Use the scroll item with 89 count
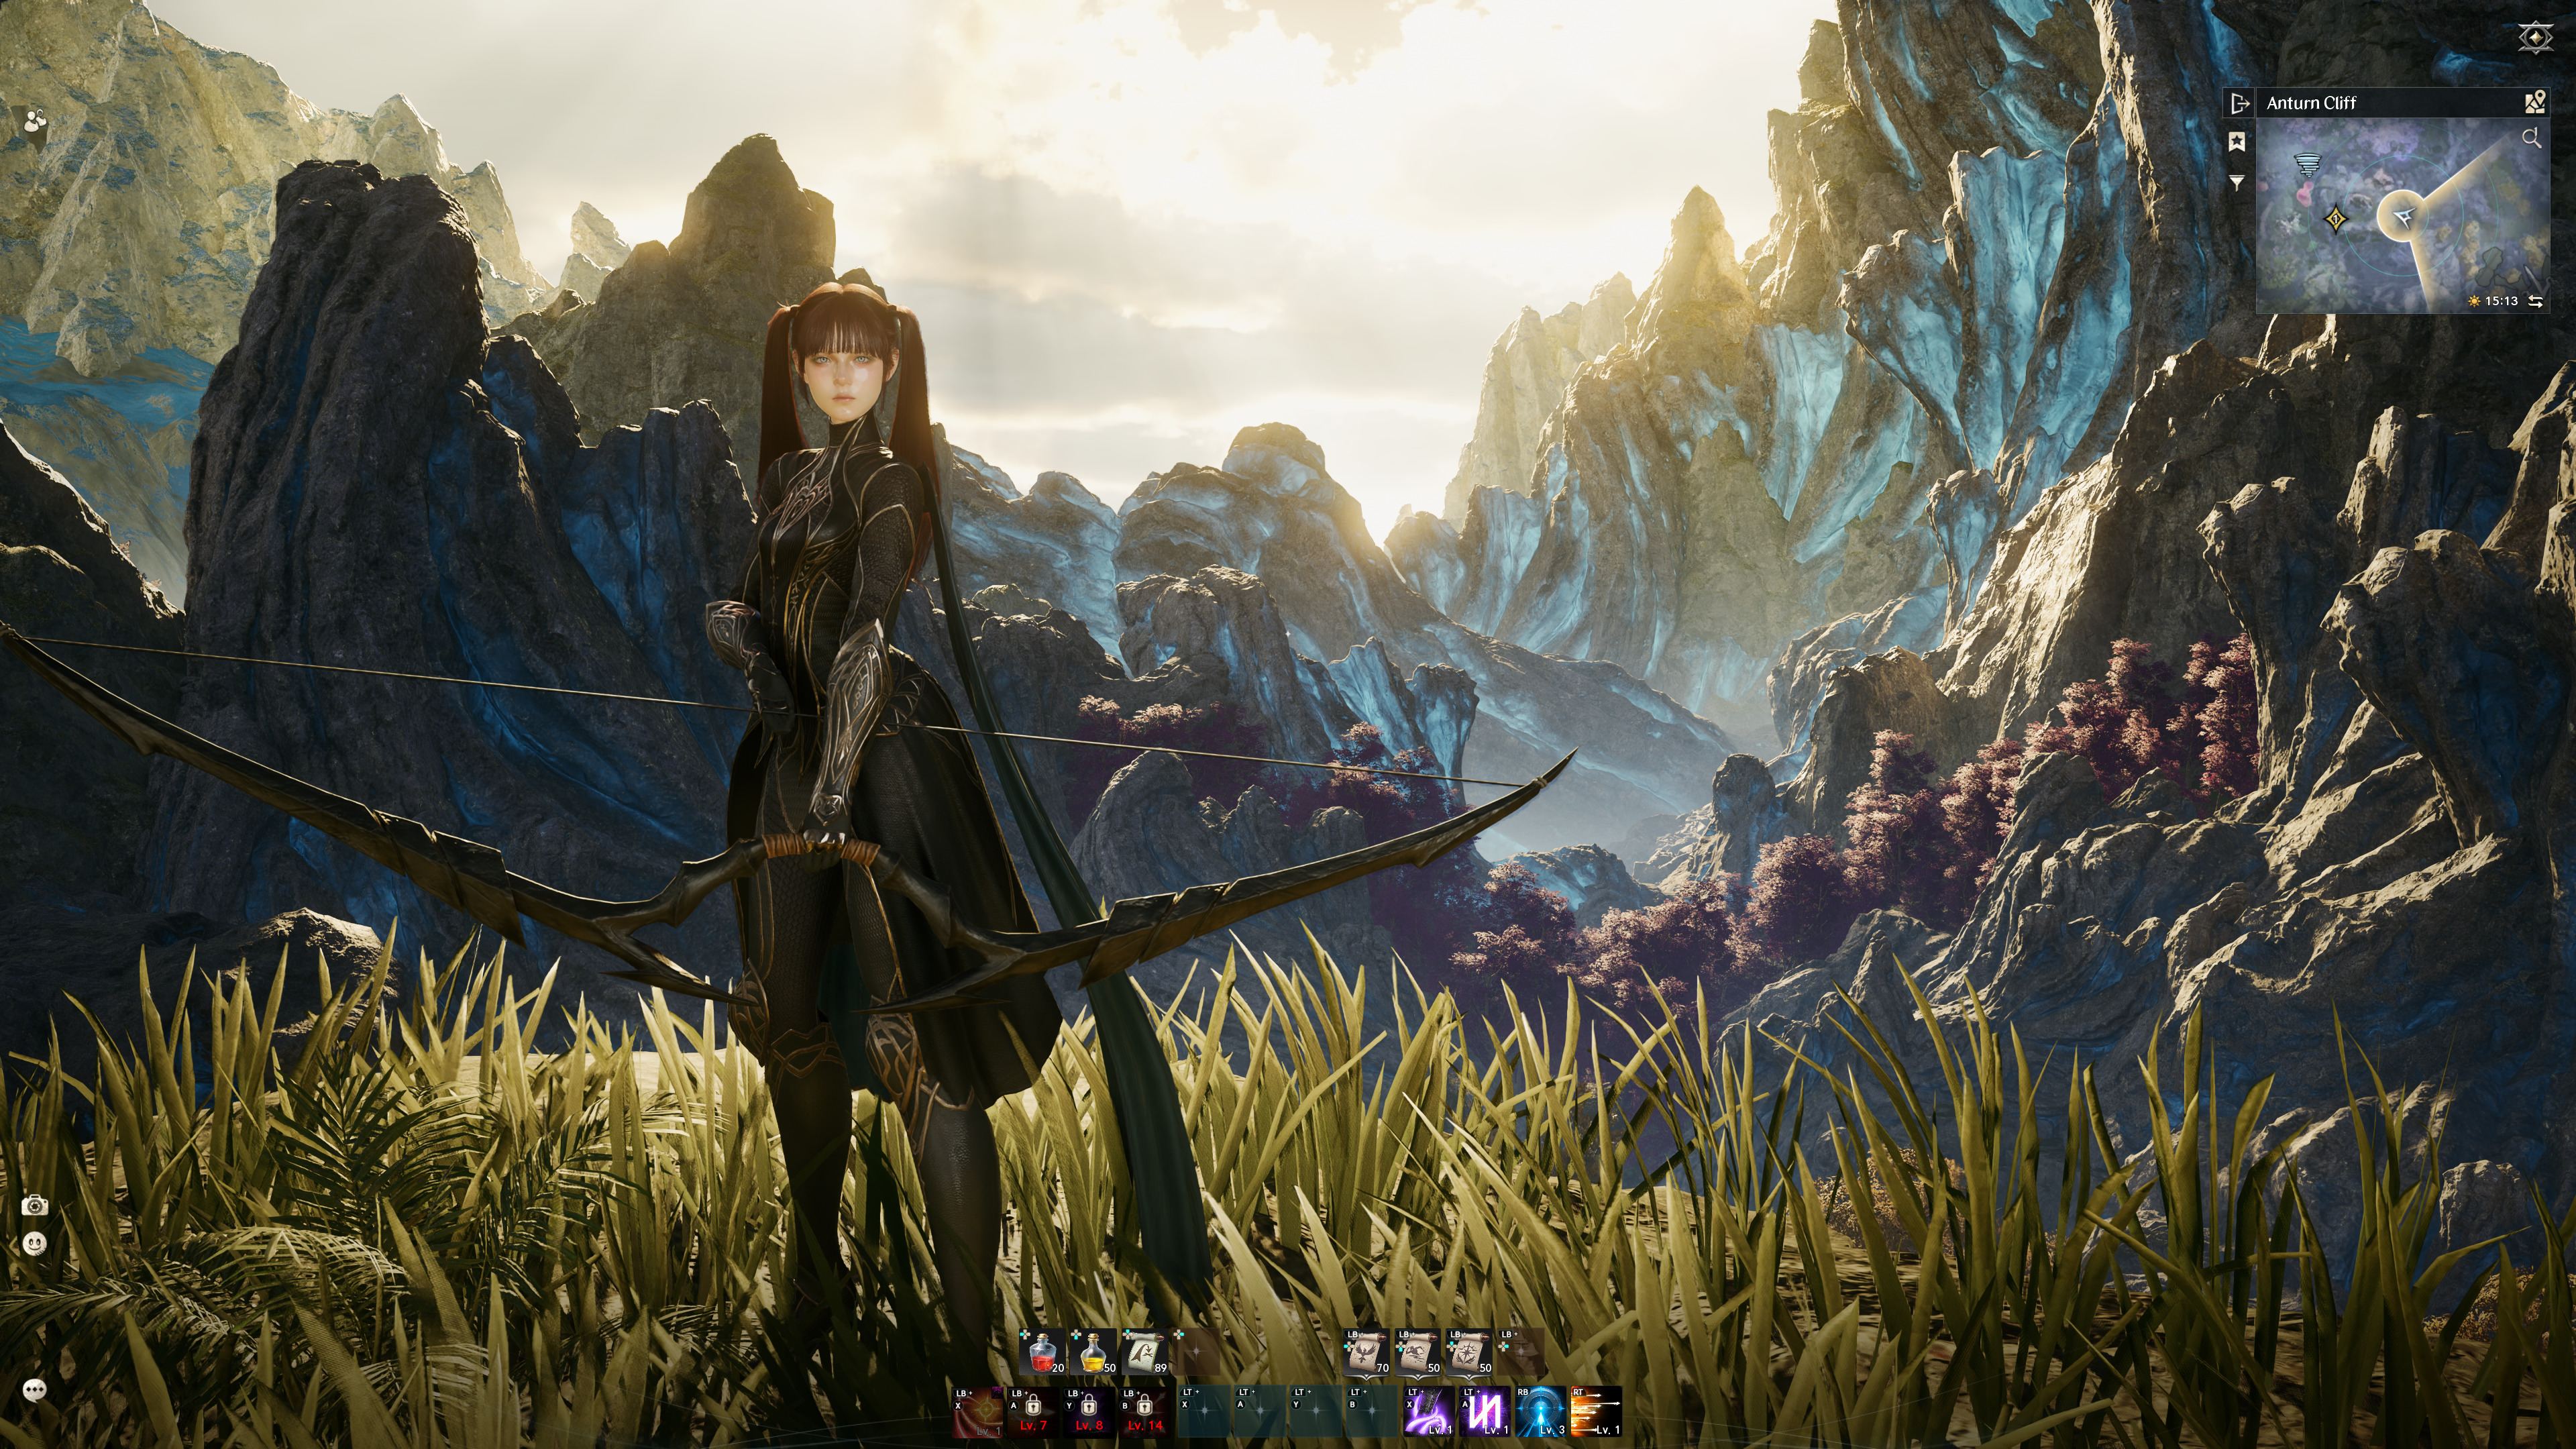2576x1449 pixels. (x=1144, y=1353)
